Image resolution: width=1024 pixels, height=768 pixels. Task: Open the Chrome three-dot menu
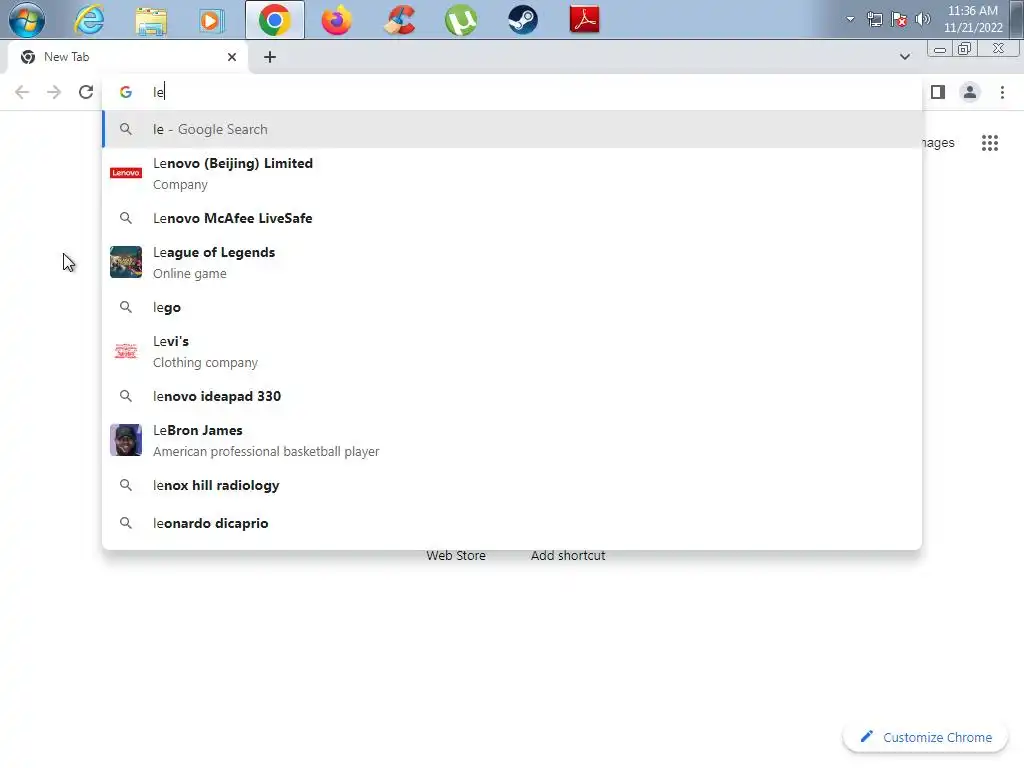point(1002,92)
